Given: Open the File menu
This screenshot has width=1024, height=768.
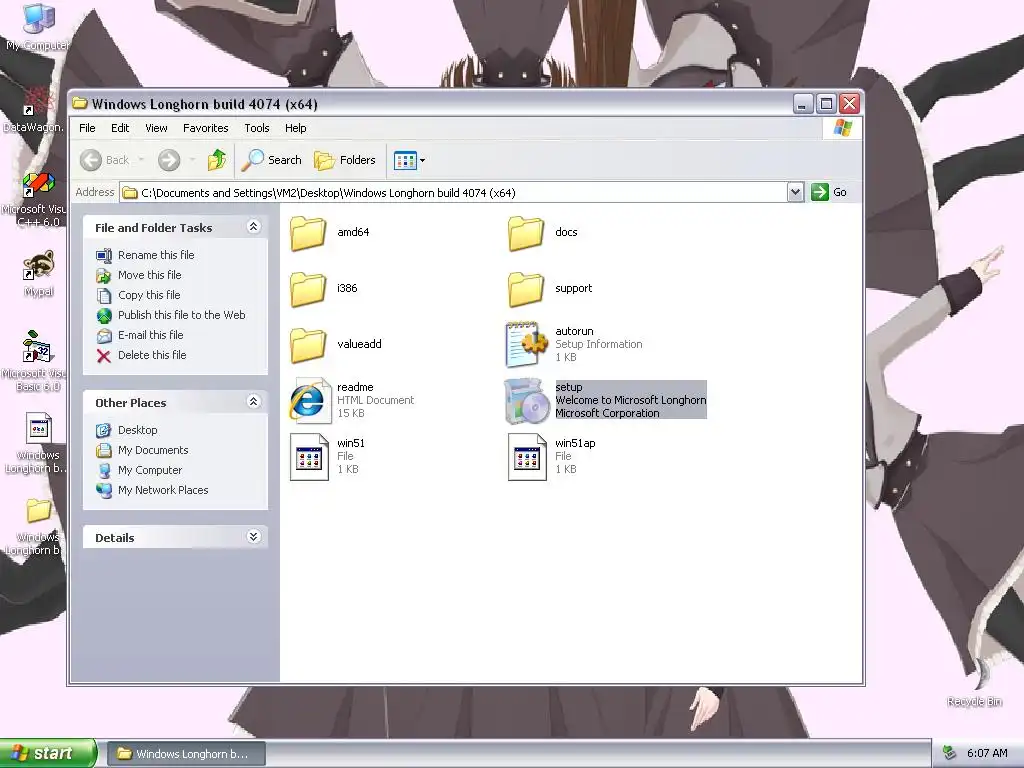Looking at the screenshot, I should point(88,128).
